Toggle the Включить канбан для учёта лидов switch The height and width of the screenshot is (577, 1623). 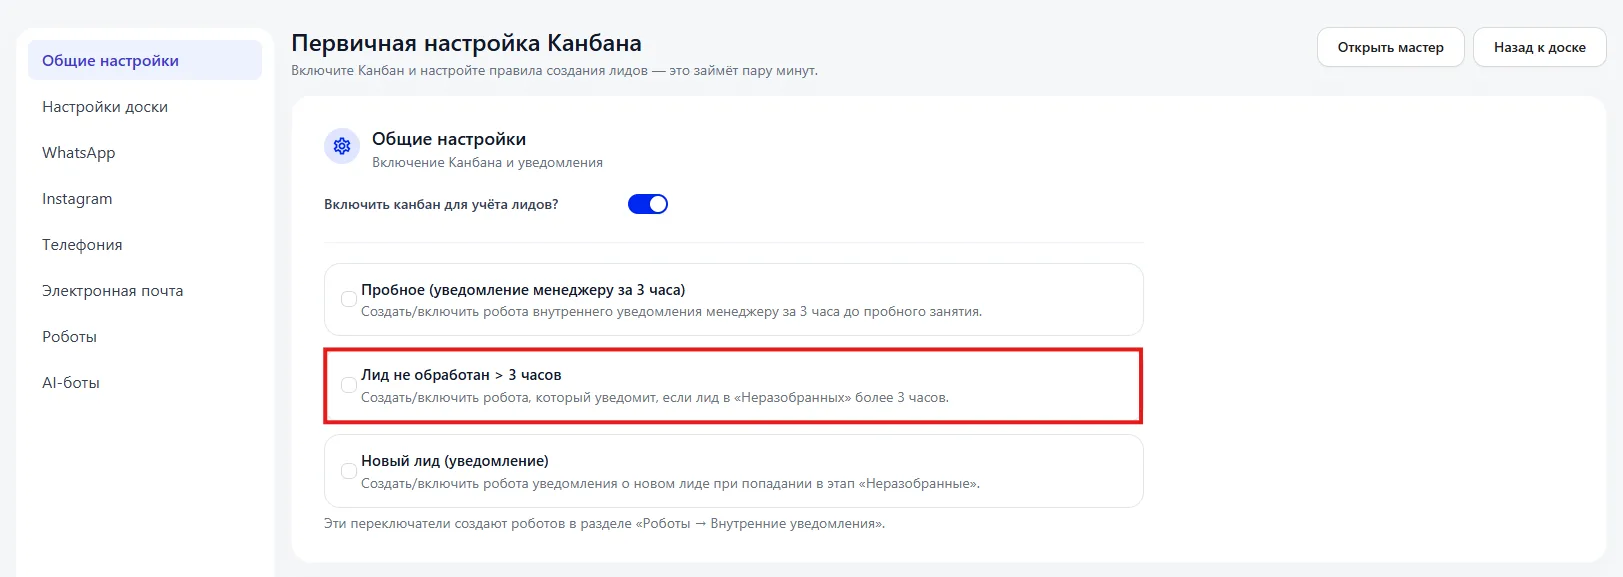point(648,204)
